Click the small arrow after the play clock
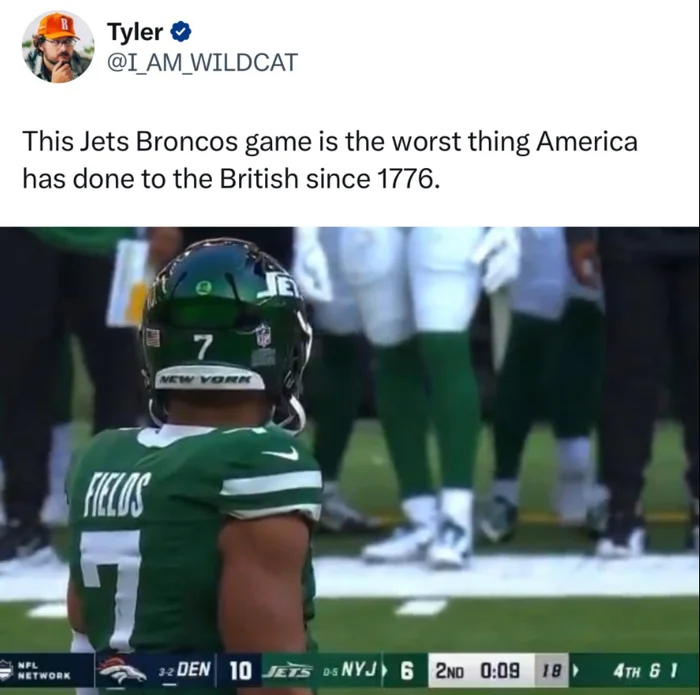 coord(575,670)
